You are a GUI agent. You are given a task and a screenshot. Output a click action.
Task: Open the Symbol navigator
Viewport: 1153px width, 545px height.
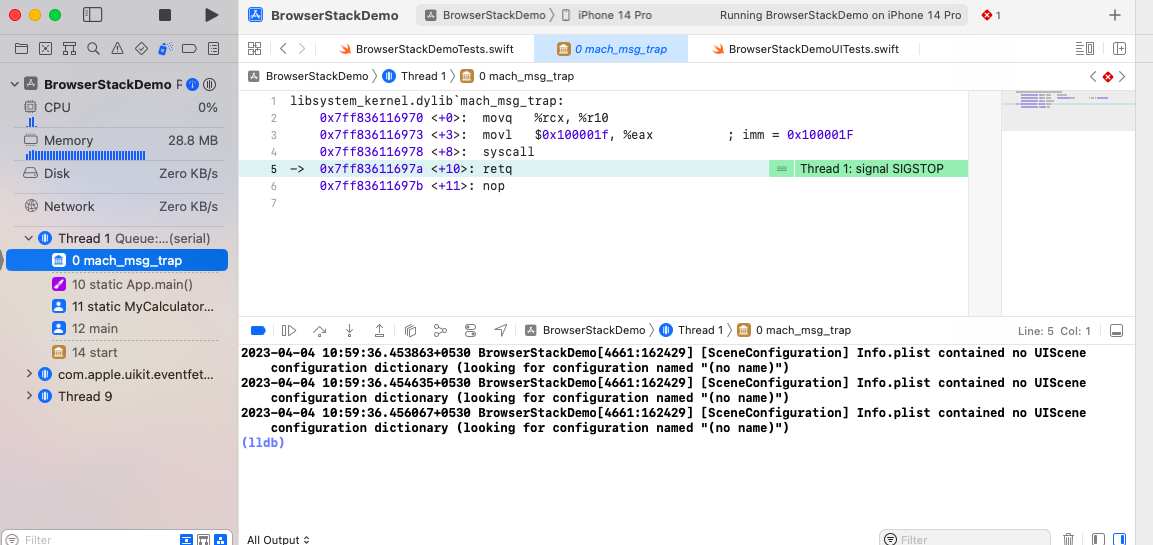click(69, 49)
